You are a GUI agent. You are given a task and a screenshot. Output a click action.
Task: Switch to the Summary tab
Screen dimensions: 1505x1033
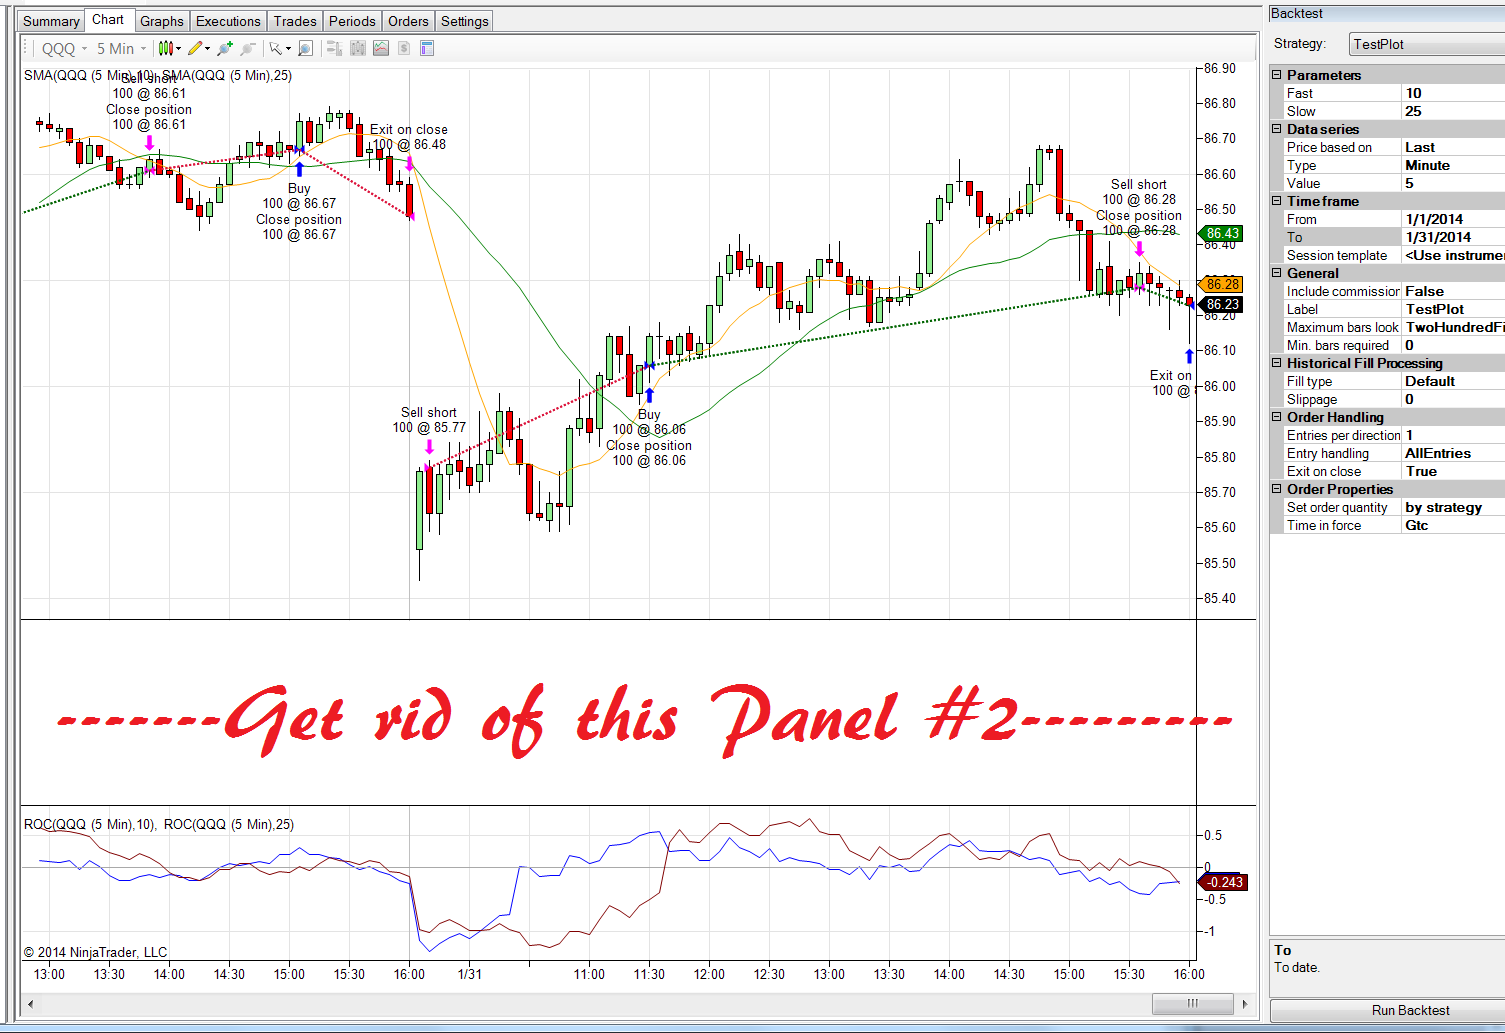coord(51,21)
